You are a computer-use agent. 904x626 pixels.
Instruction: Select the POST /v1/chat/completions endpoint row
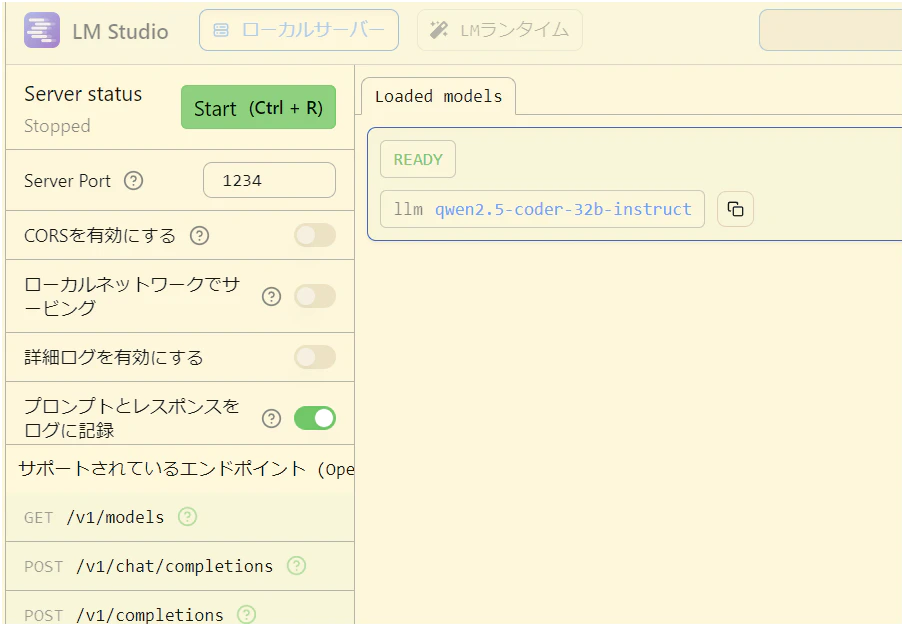180,566
